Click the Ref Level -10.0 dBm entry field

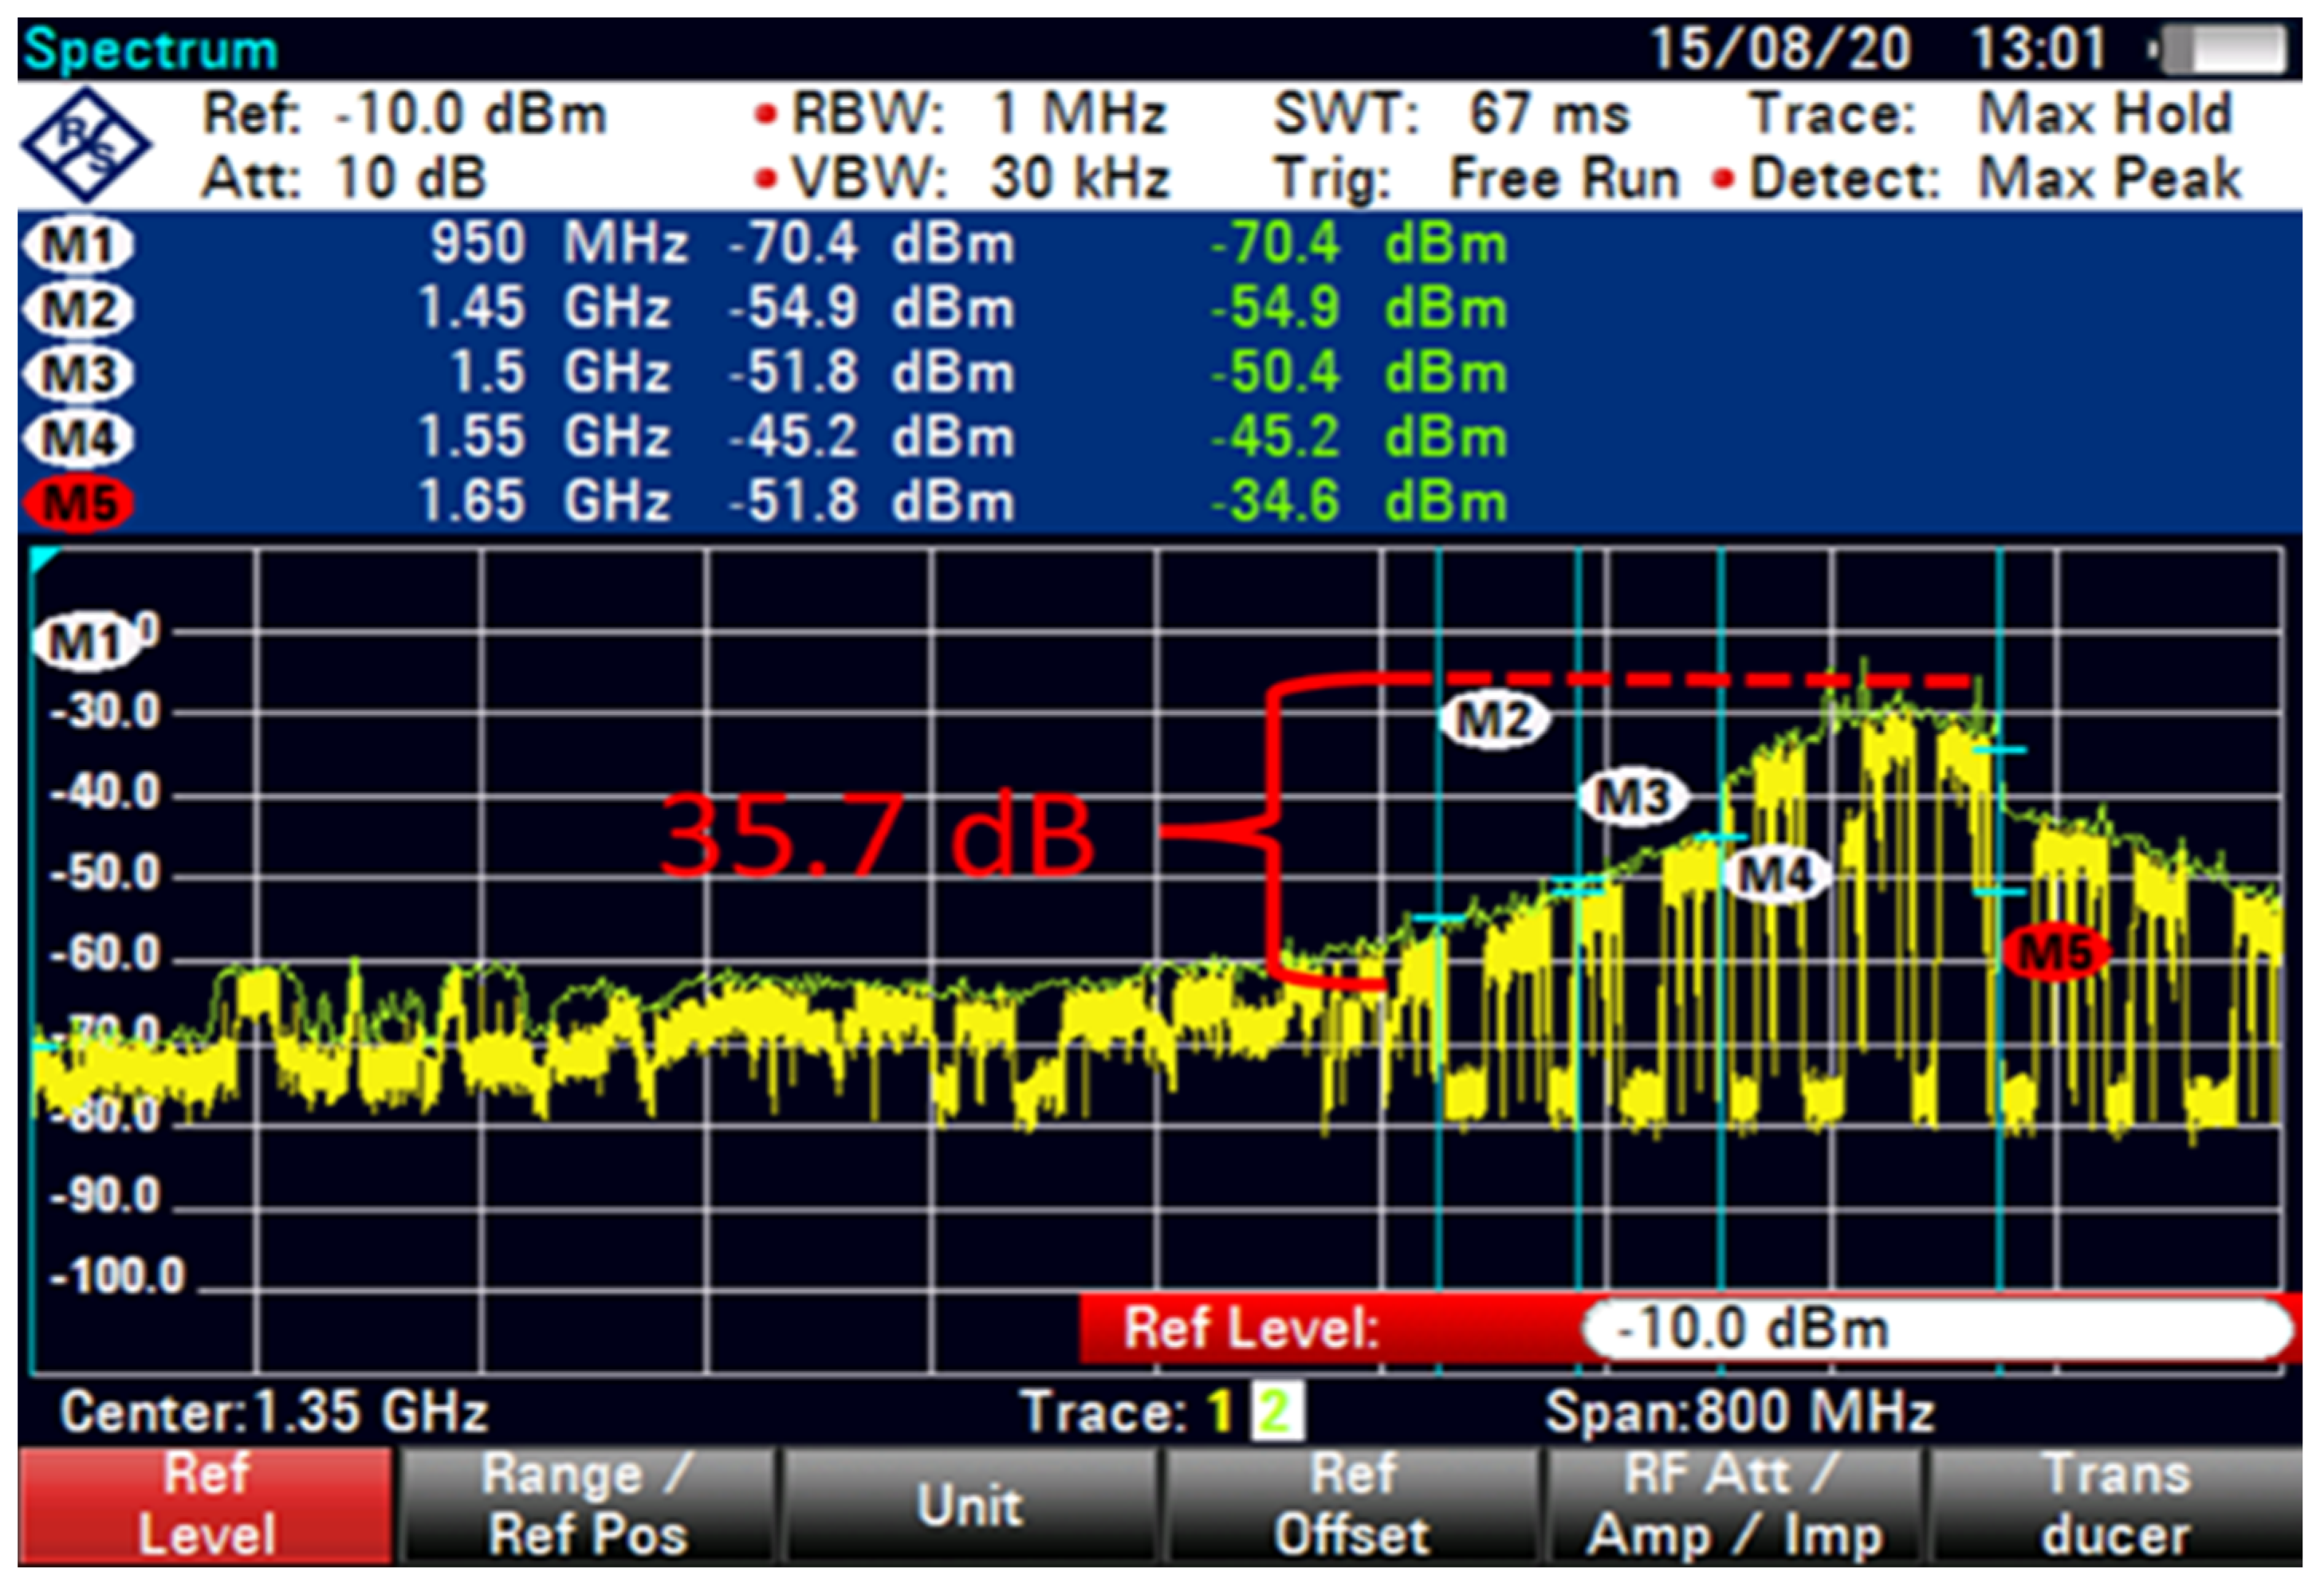1936,1329
